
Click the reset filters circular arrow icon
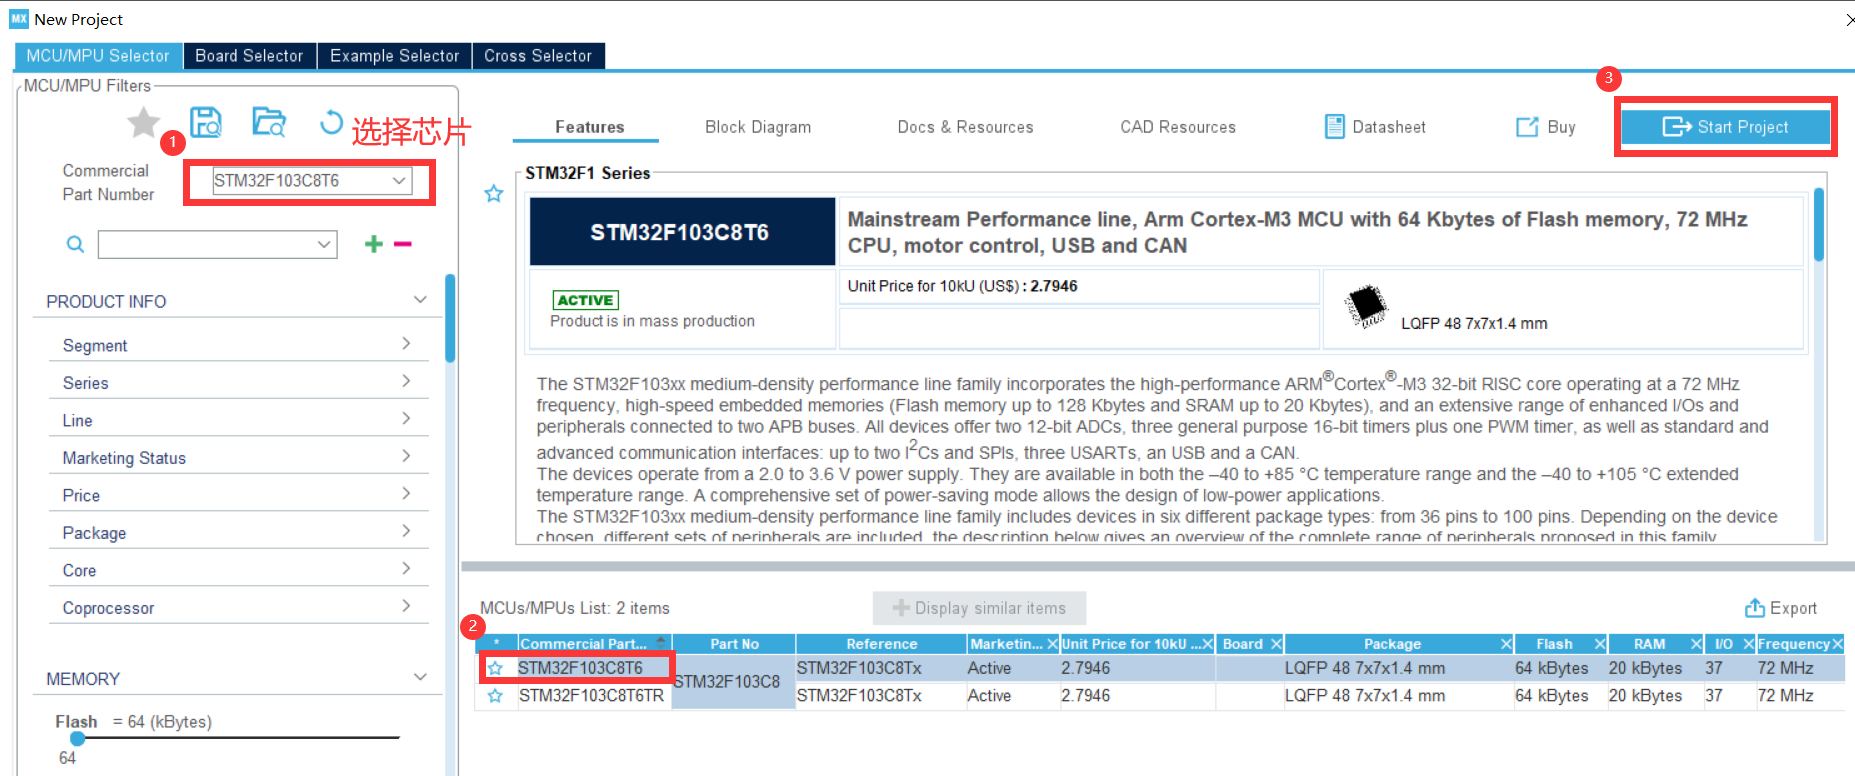point(331,123)
